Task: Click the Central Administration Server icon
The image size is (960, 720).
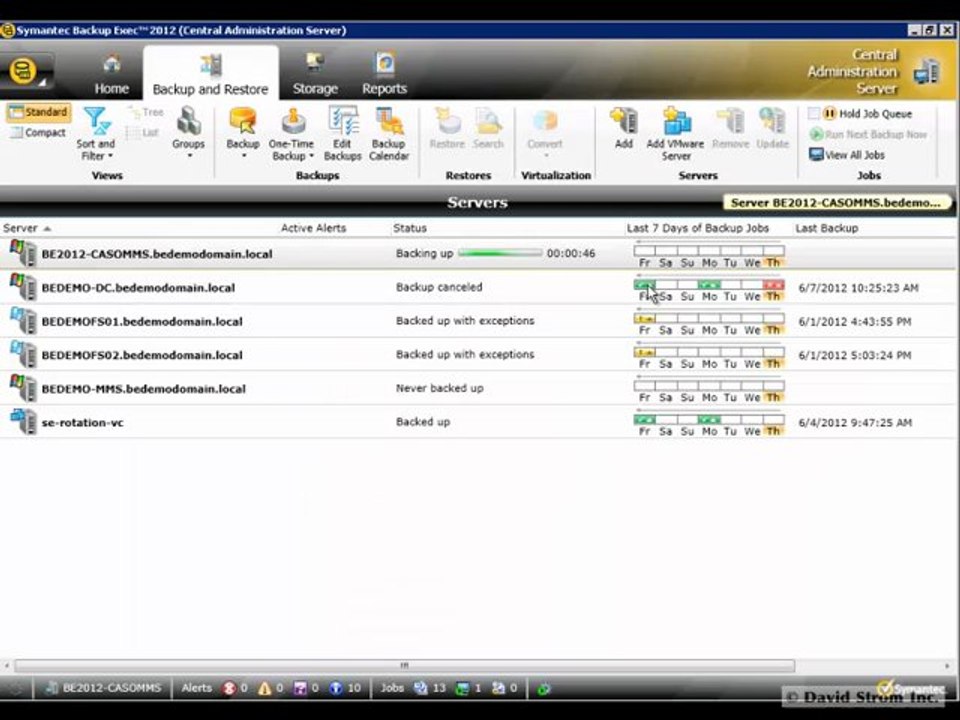Action: tap(926, 72)
